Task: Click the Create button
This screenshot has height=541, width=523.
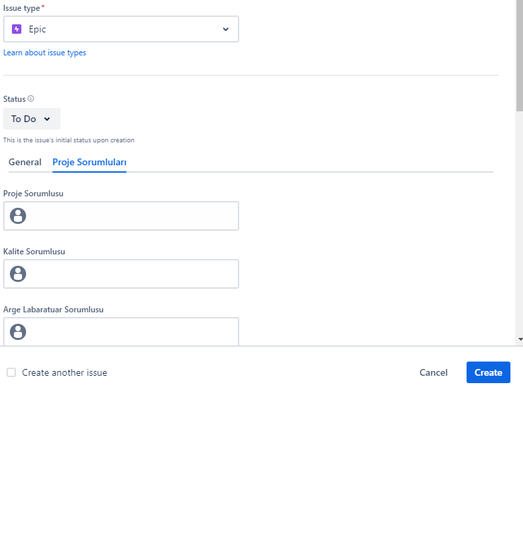Action: coord(488,372)
